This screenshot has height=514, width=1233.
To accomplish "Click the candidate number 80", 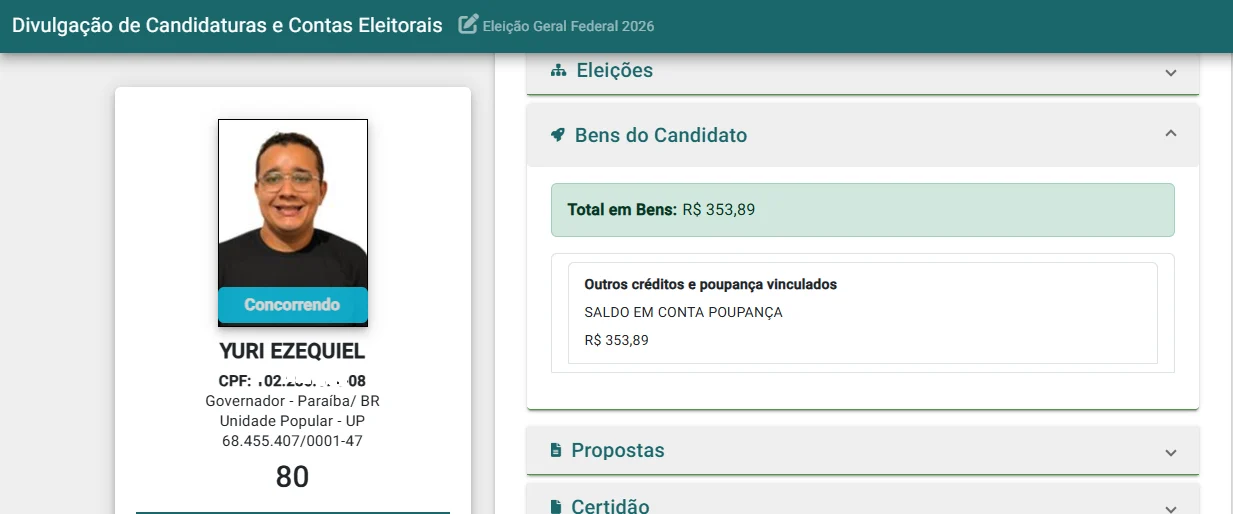I will click(x=293, y=477).
